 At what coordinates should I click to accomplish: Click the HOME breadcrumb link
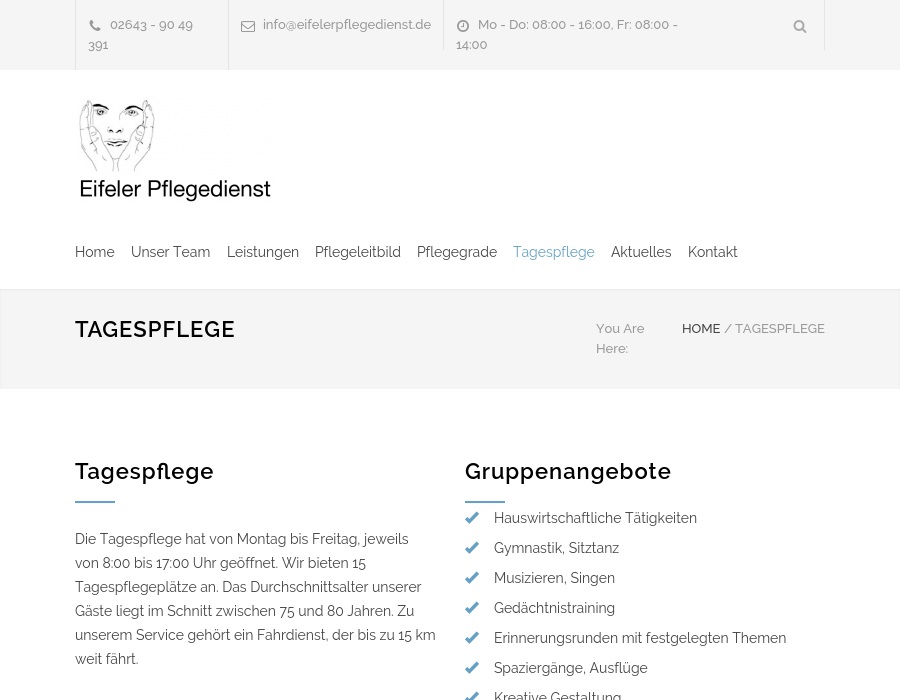coord(701,328)
